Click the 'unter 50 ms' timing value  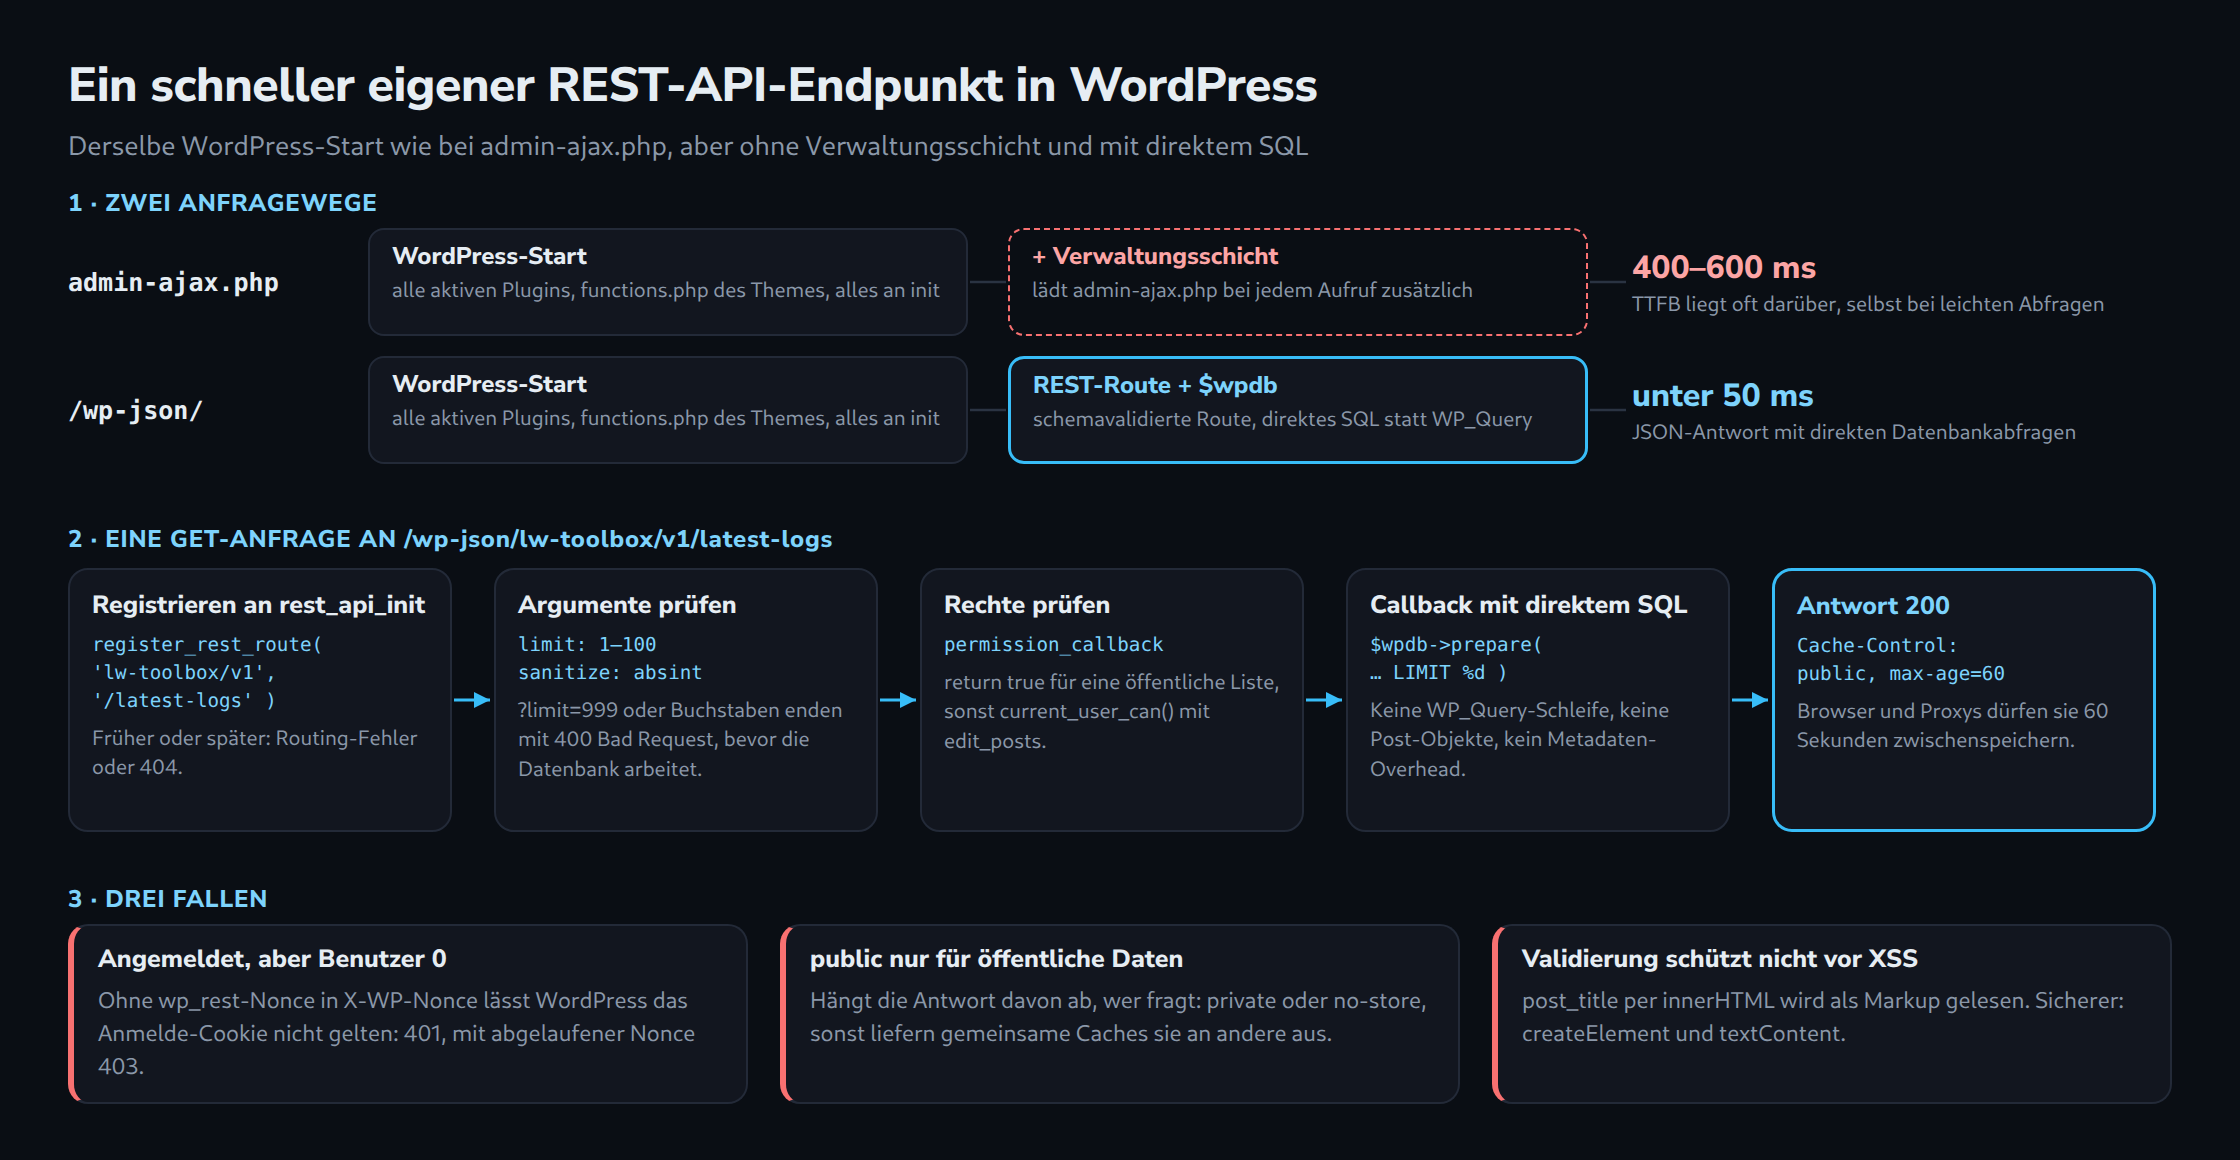[x=1722, y=395]
